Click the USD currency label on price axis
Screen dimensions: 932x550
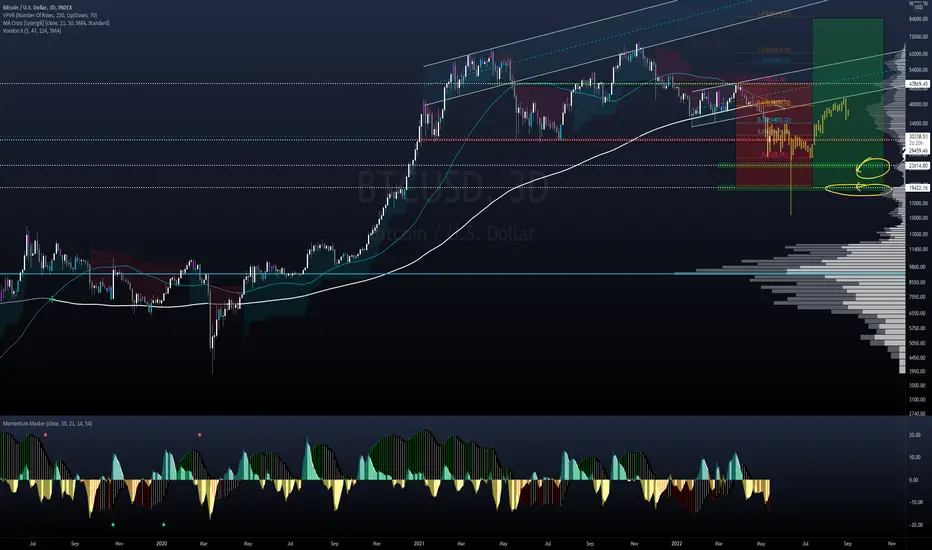(918, 8)
